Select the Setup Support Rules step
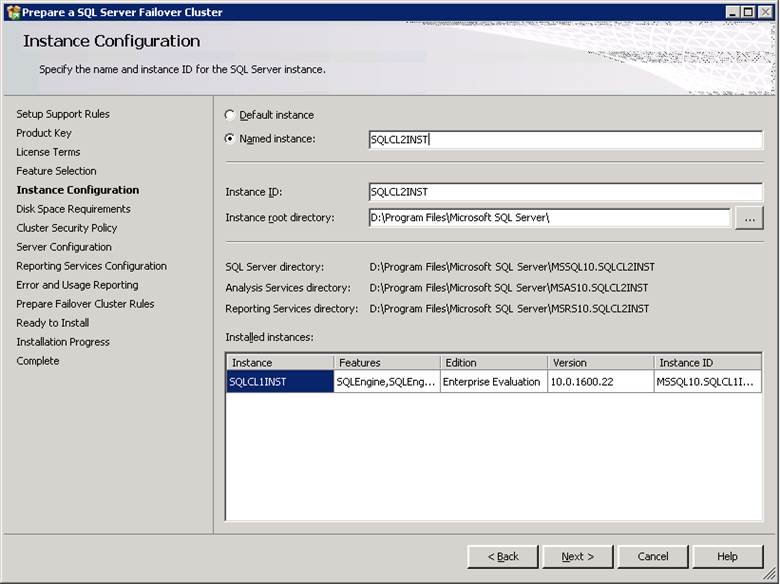The width and height of the screenshot is (780, 584). (63, 114)
